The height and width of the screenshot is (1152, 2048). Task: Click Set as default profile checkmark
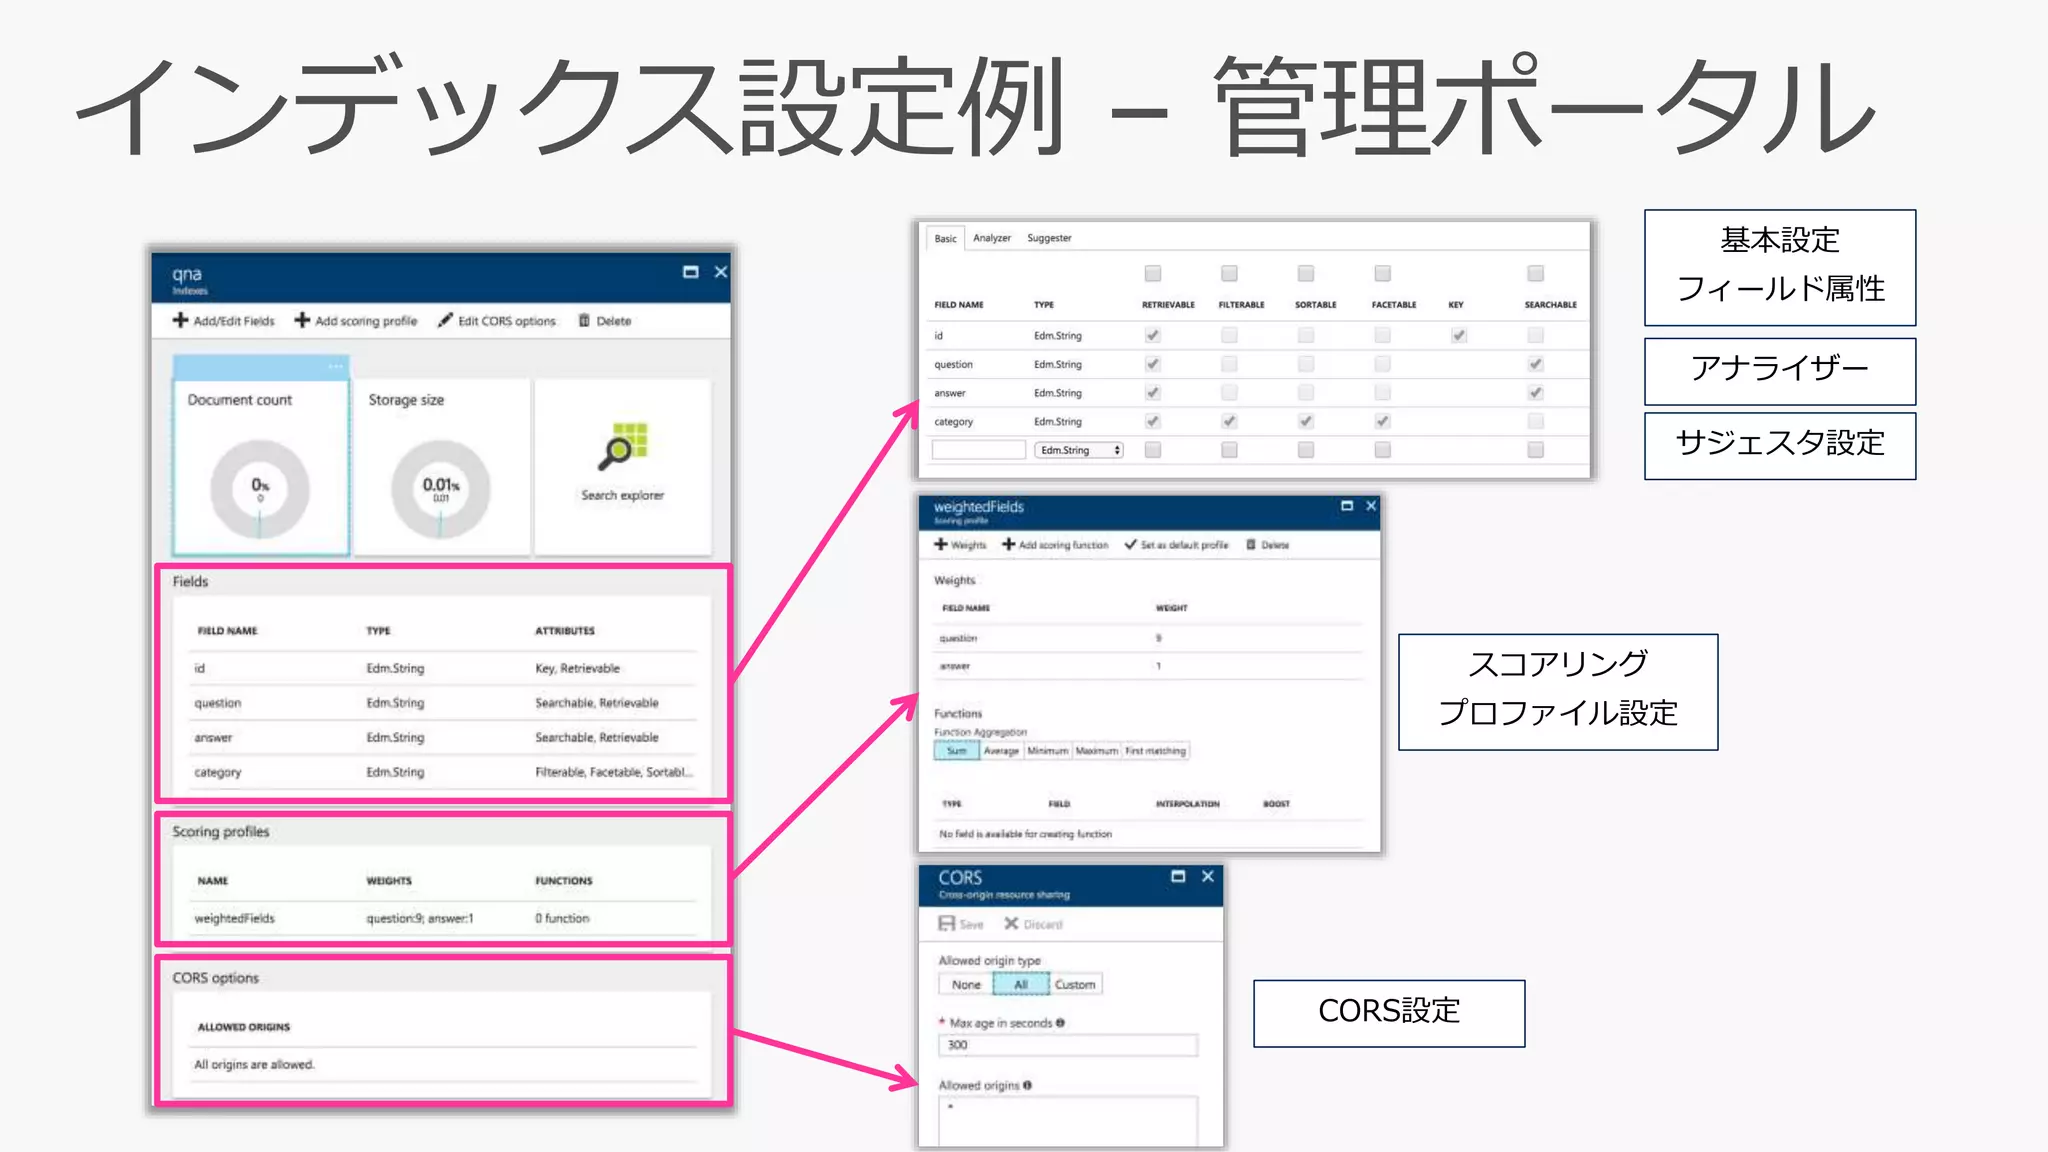click(1130, 544)
